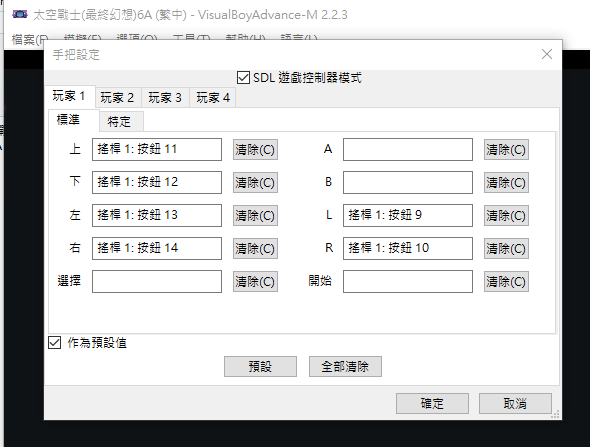Click the 上 input field
590x447 pixels.
[x=157, y=149]
